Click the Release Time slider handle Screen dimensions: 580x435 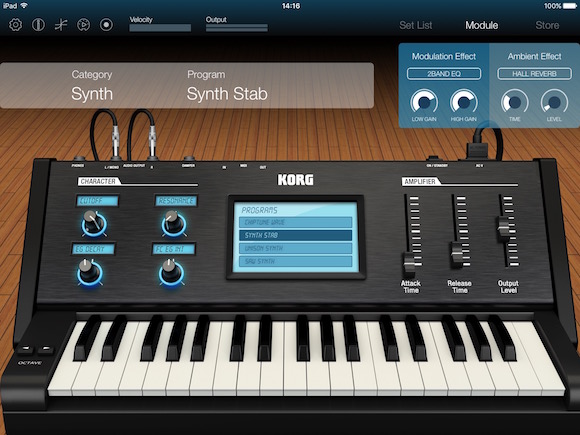tap(457, 253)
